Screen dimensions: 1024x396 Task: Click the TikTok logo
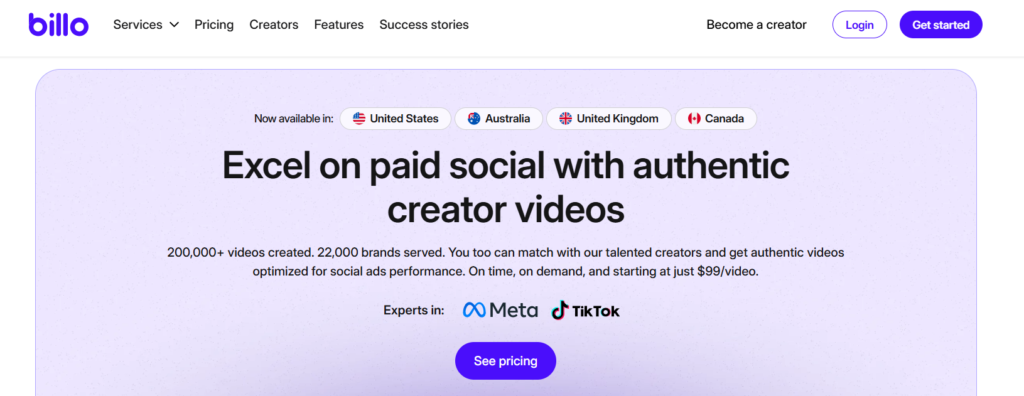click(x=585, y=310)
